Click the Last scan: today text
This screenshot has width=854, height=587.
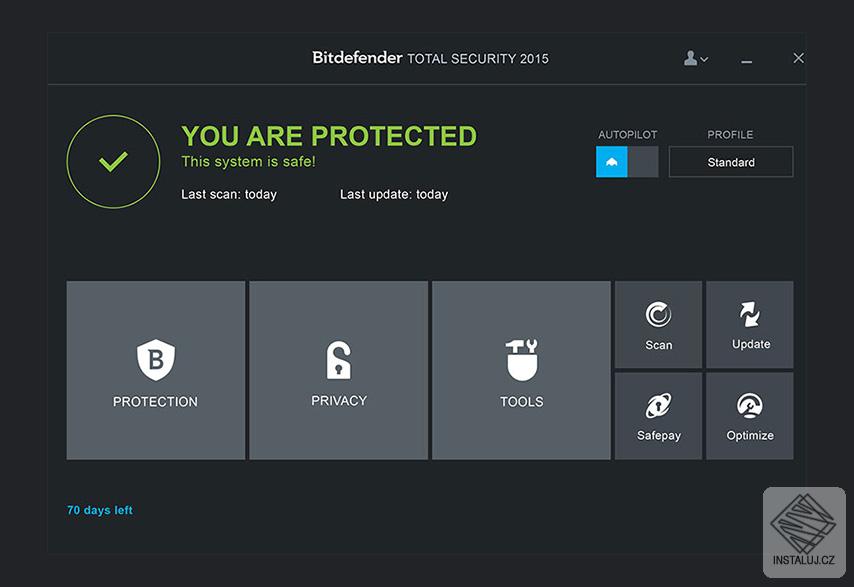[x=232, y=194]
